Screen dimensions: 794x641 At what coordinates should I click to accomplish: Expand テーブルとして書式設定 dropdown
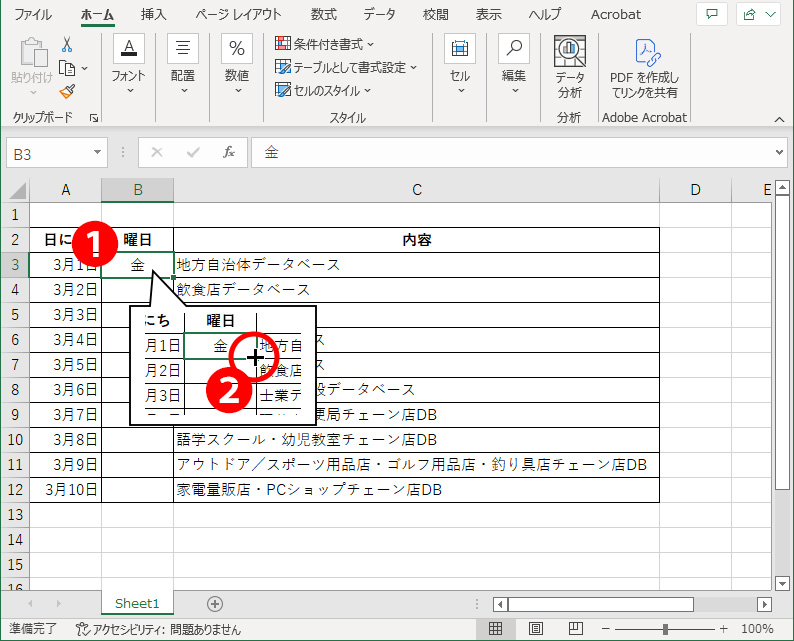point(414,67)
